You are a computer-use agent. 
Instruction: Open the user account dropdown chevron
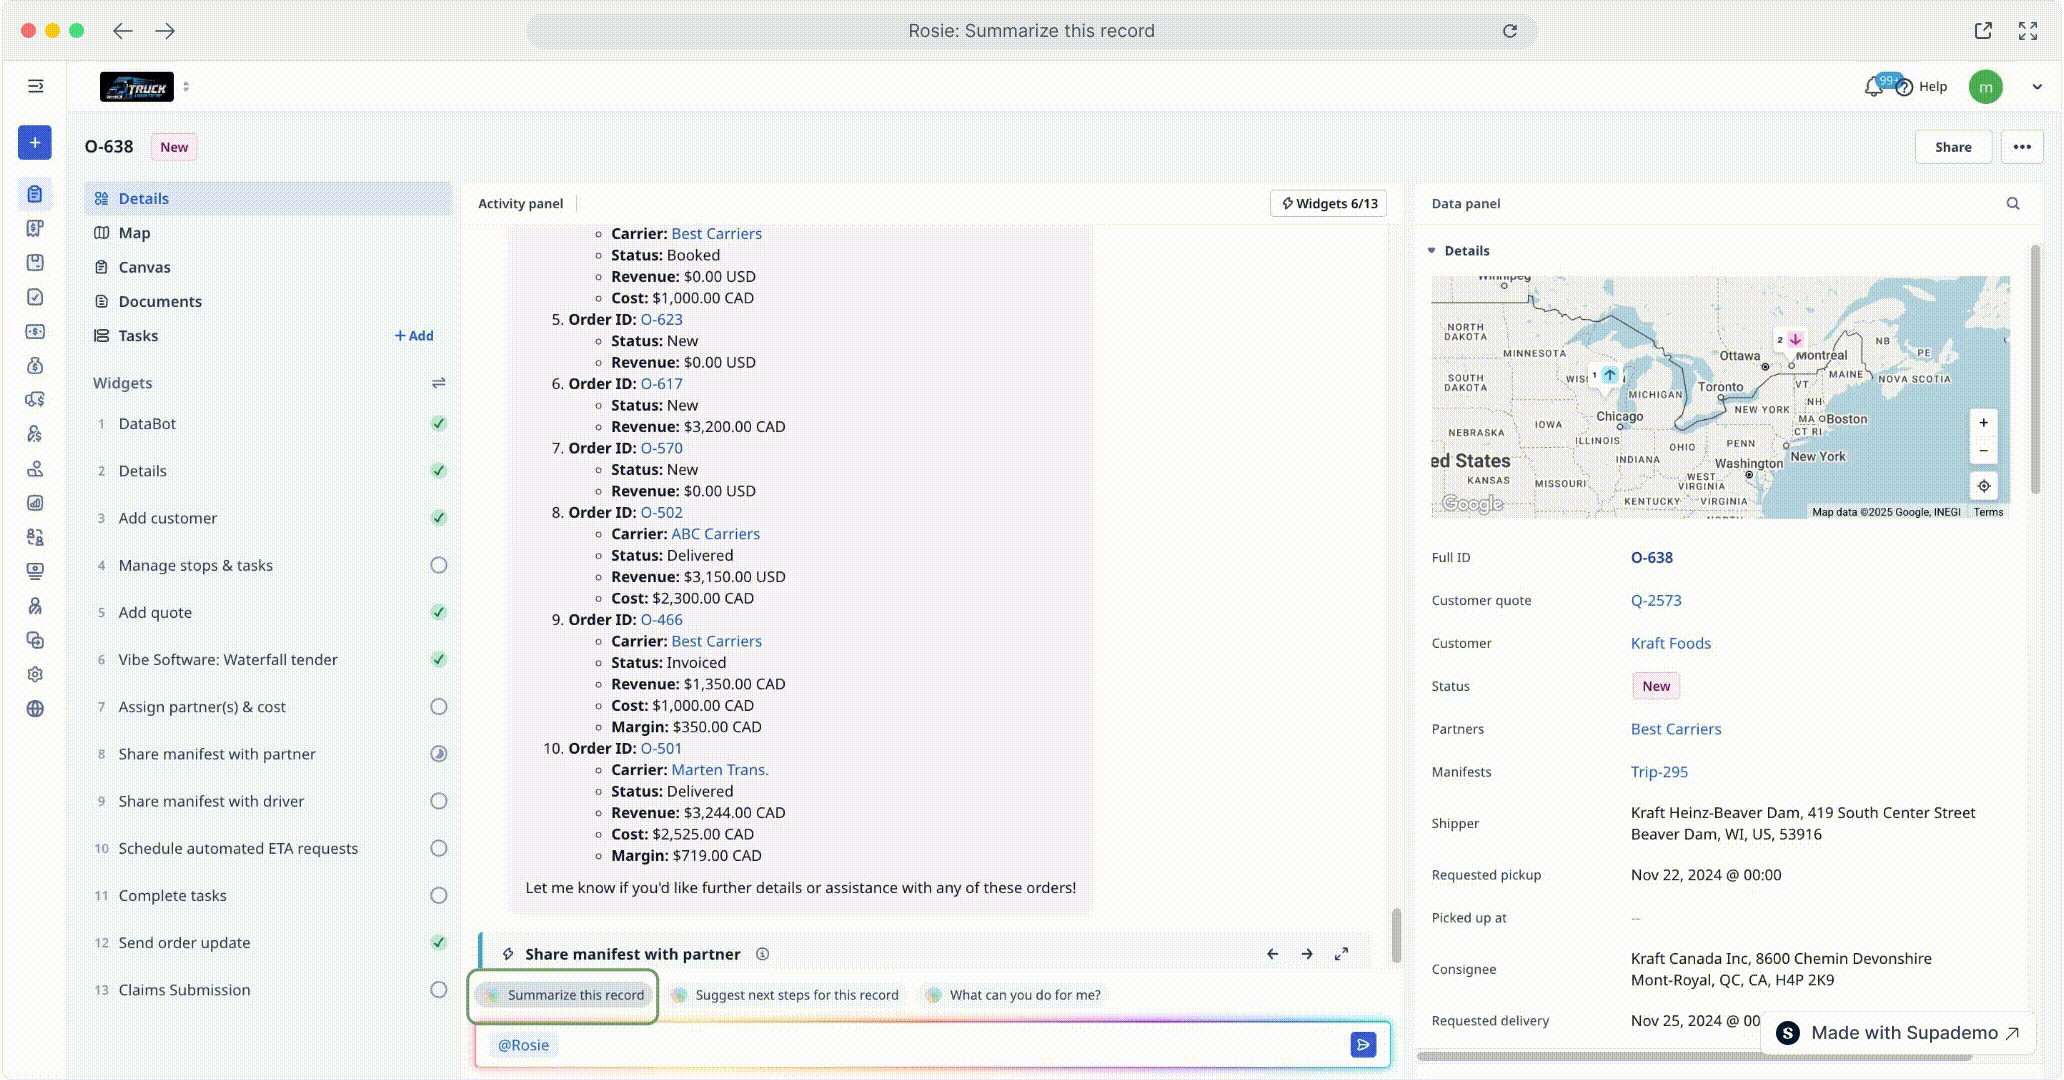2036,87
